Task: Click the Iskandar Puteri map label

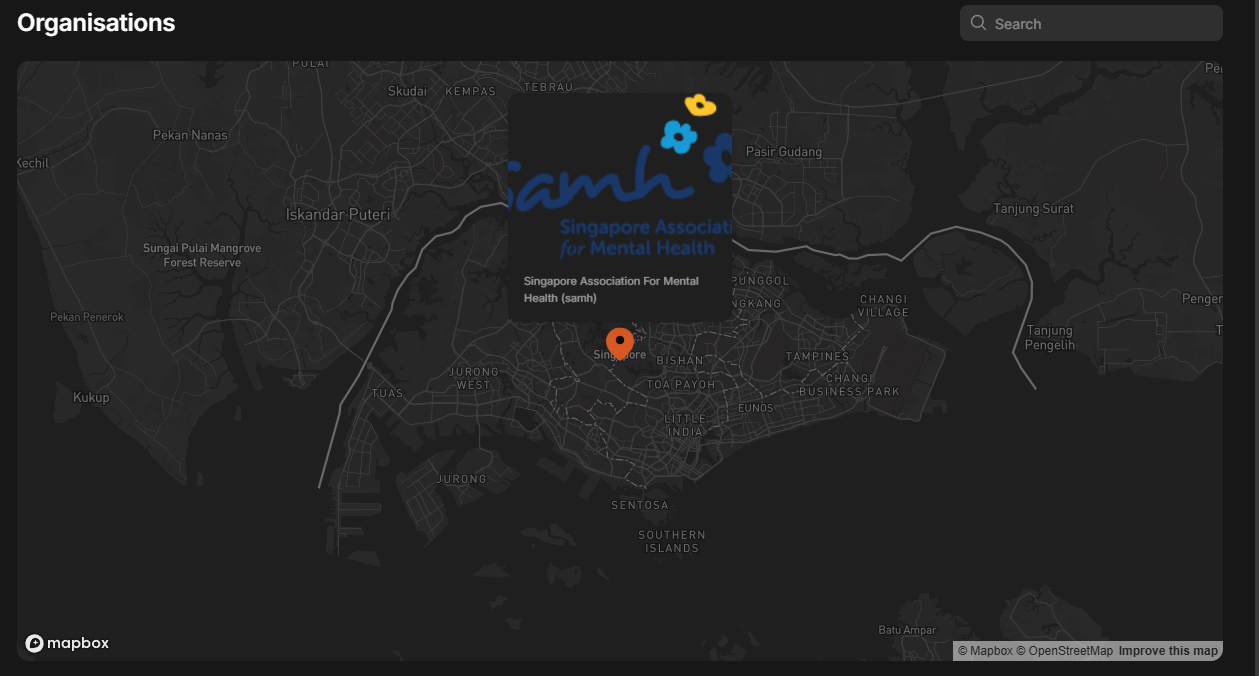Action: pyautogui.click(x=338, y=214)
